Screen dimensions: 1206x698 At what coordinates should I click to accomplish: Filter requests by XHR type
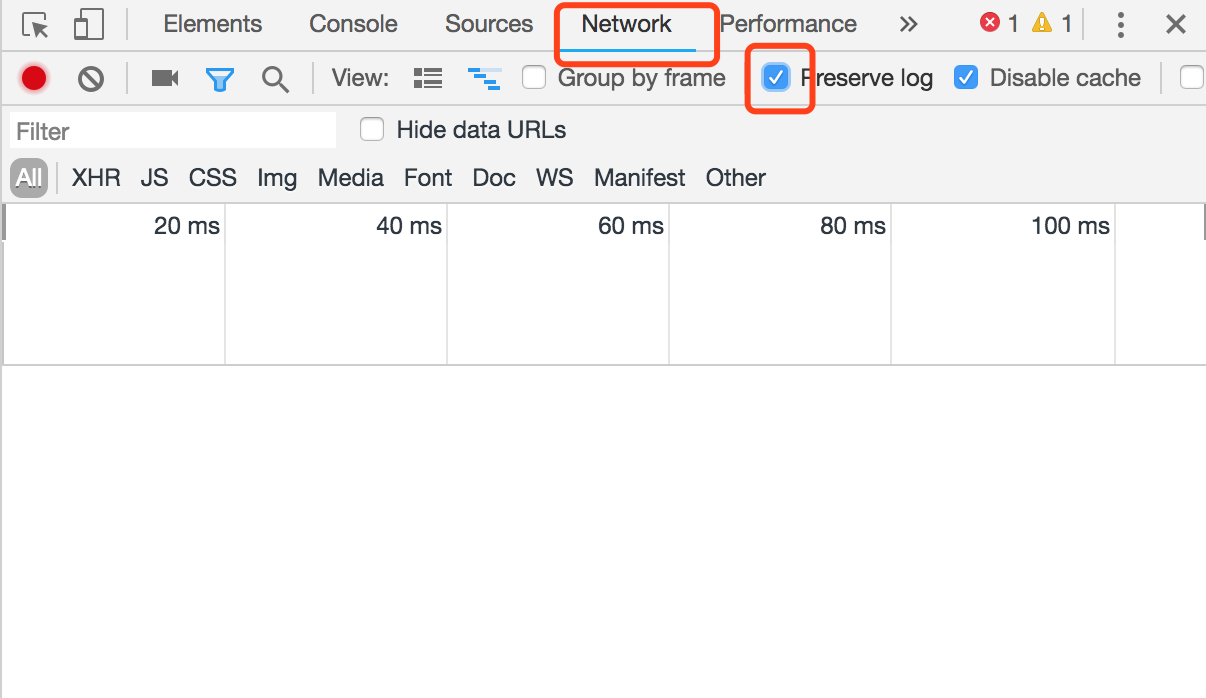pyautogui.click(x=96, y=178)
